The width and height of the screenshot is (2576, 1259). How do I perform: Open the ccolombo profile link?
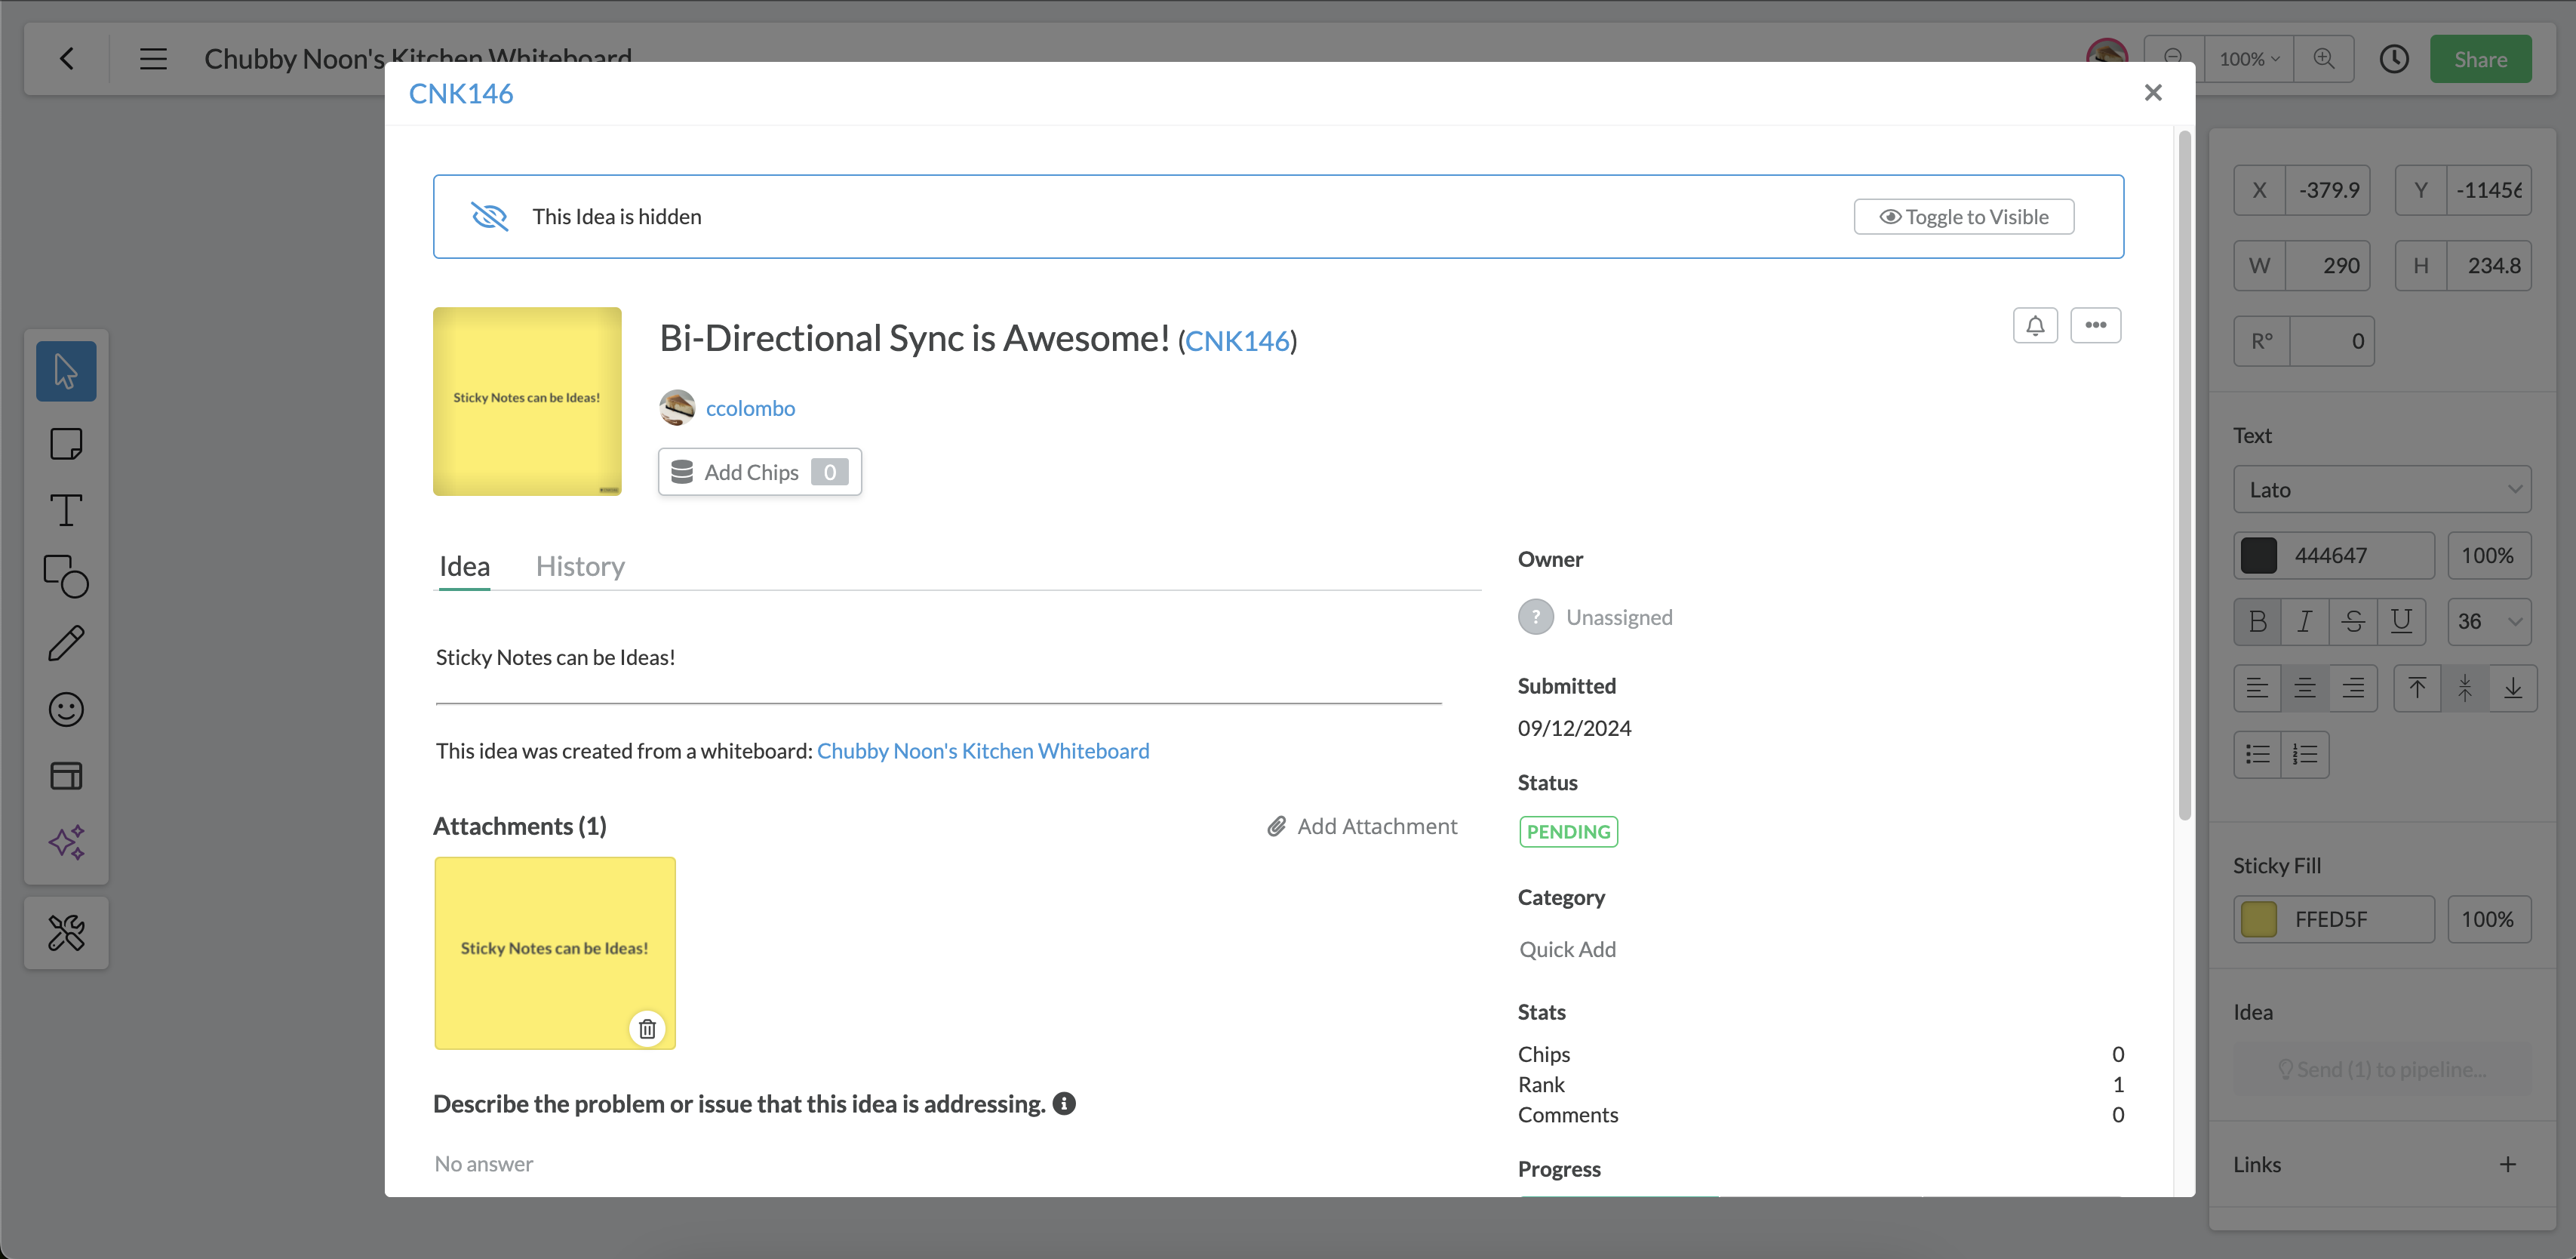click(750, 408)
